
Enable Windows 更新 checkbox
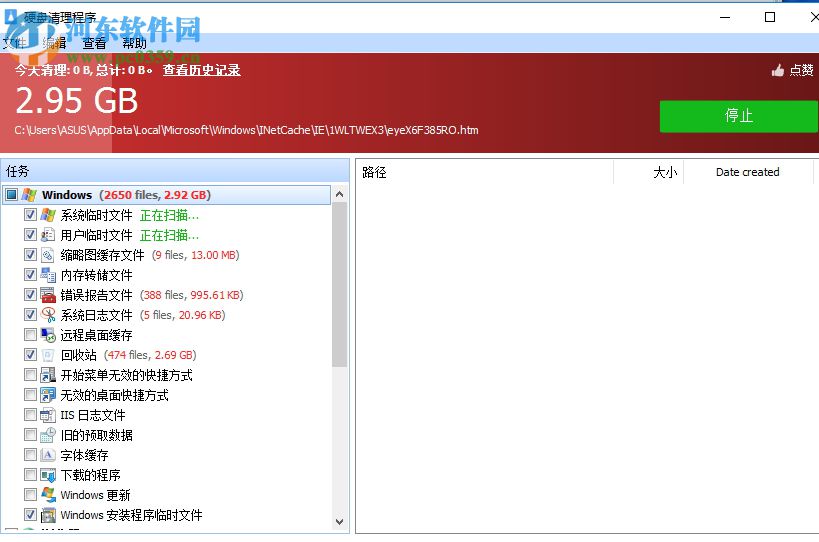point(30,494)
